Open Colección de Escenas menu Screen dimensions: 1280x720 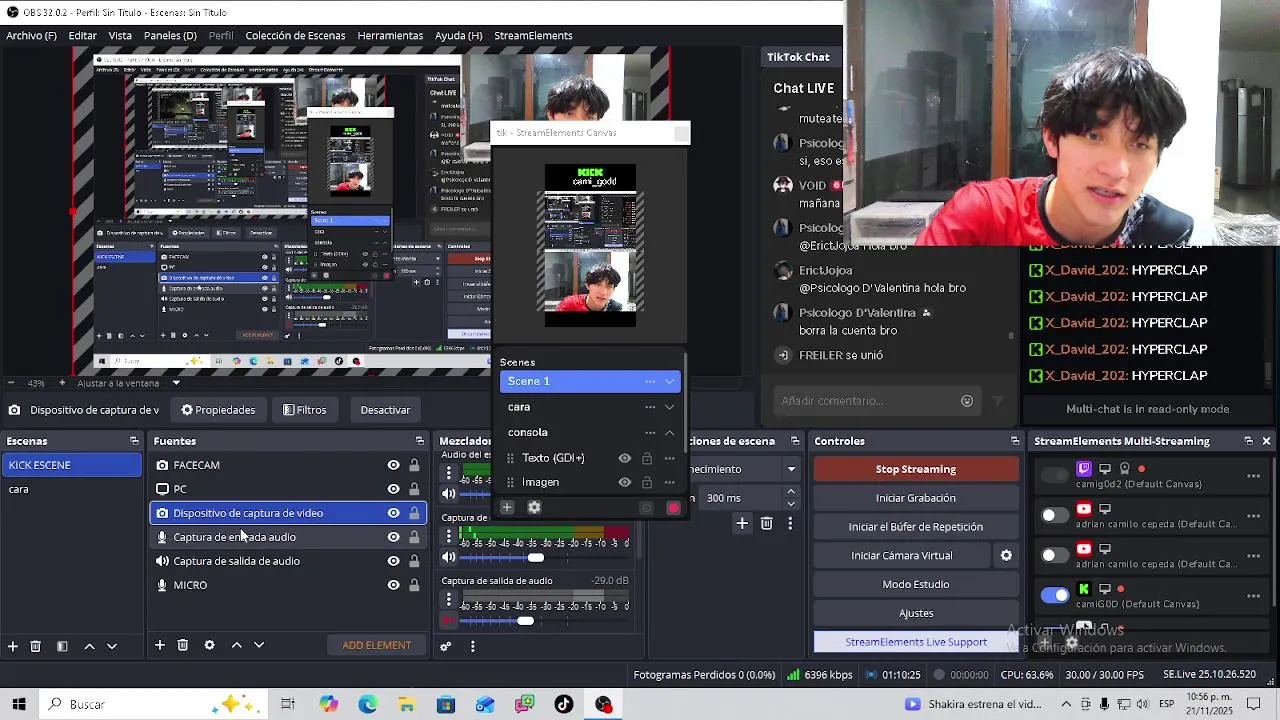[295, 35]
